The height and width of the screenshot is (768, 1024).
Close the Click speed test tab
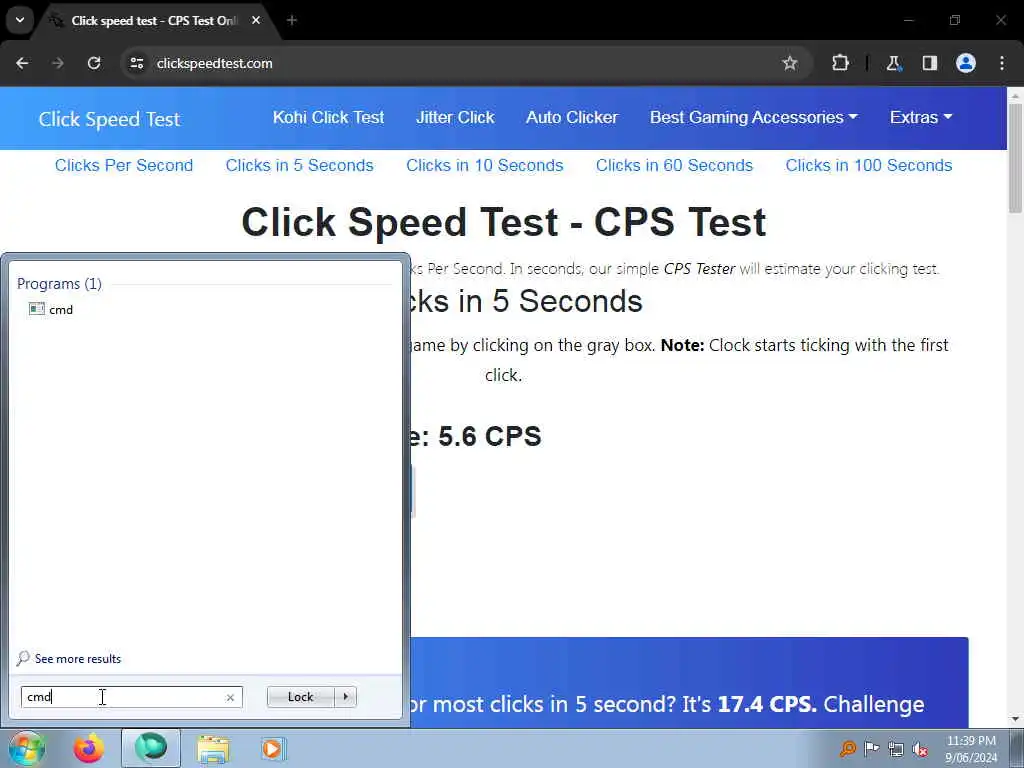[x=256, y=20]
